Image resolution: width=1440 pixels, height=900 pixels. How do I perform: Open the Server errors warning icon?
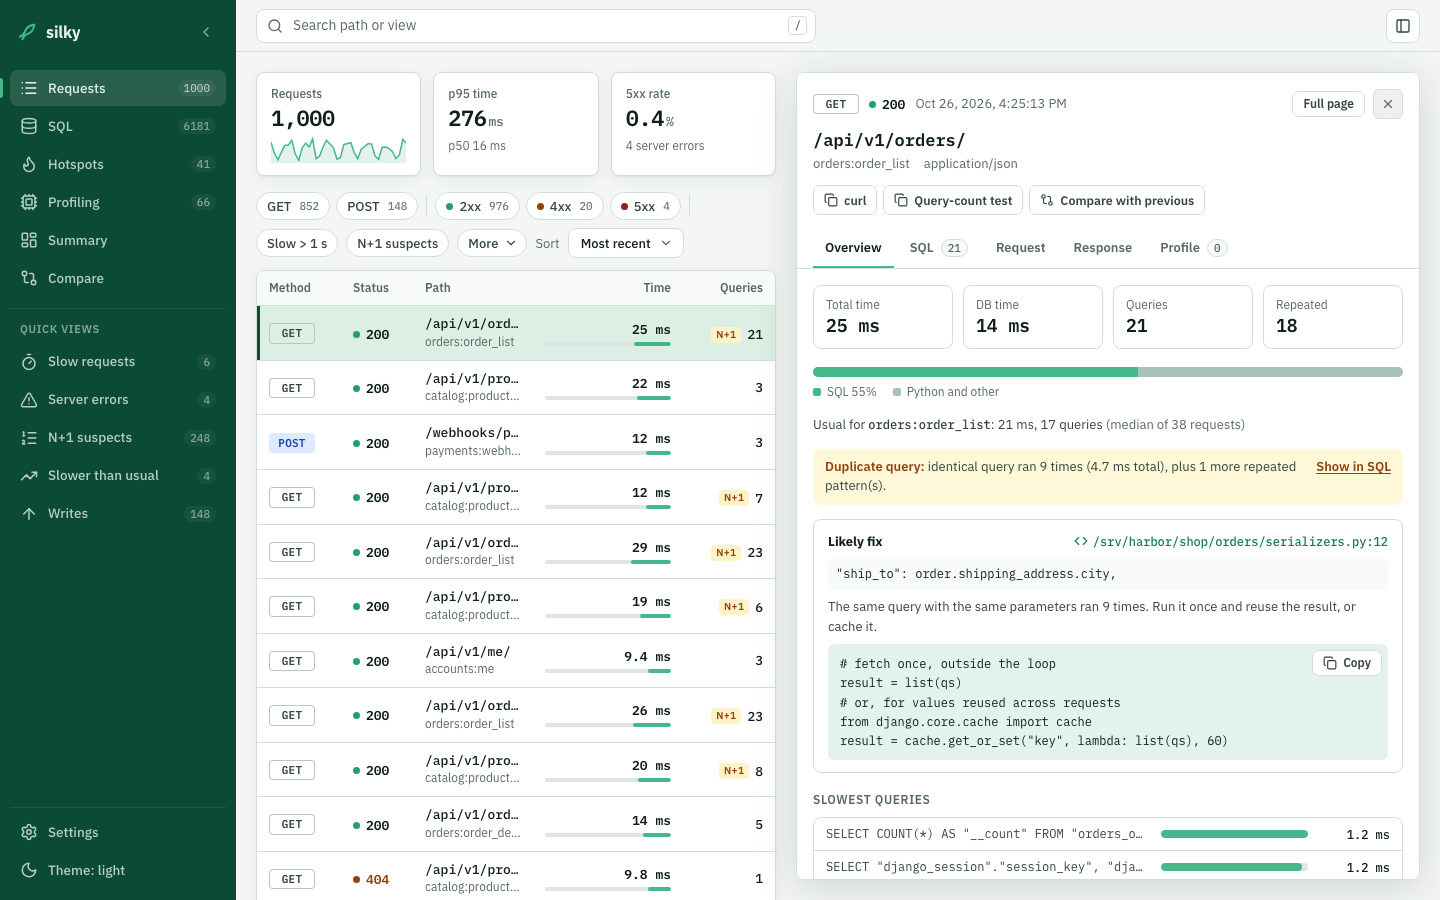pyautogui.click(x=29, y=400)
